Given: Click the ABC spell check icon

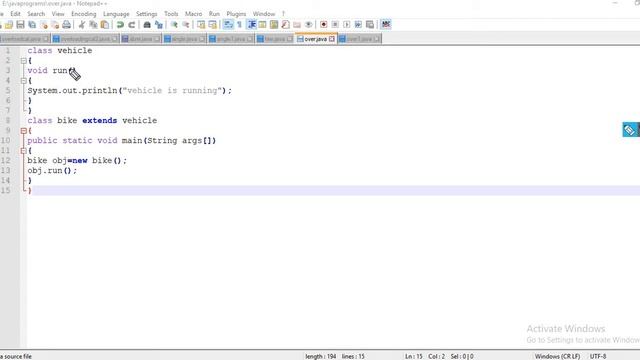Looking at the screenshot, I should tap(386, 25).
